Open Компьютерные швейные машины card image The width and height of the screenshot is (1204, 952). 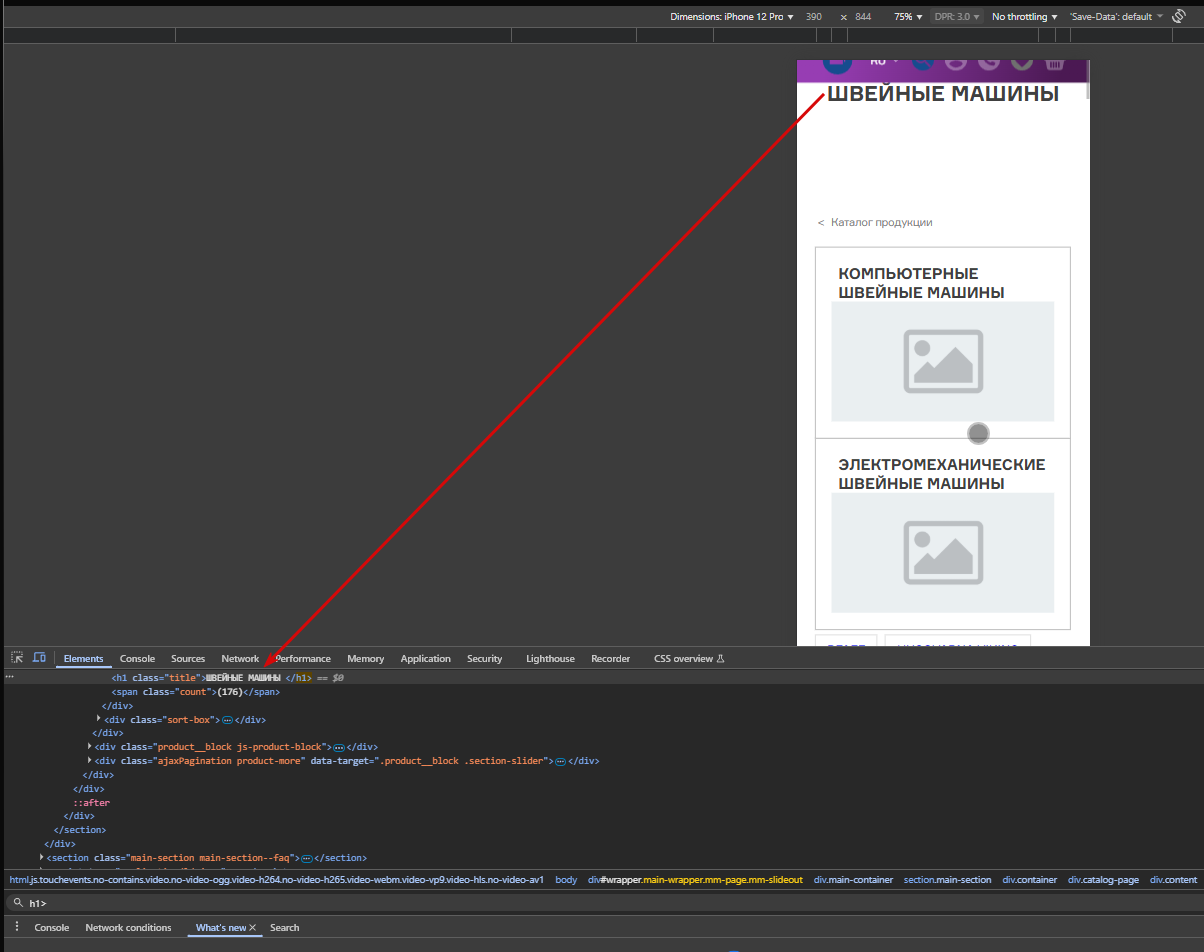pyautogui.click(x=942, y=361)
